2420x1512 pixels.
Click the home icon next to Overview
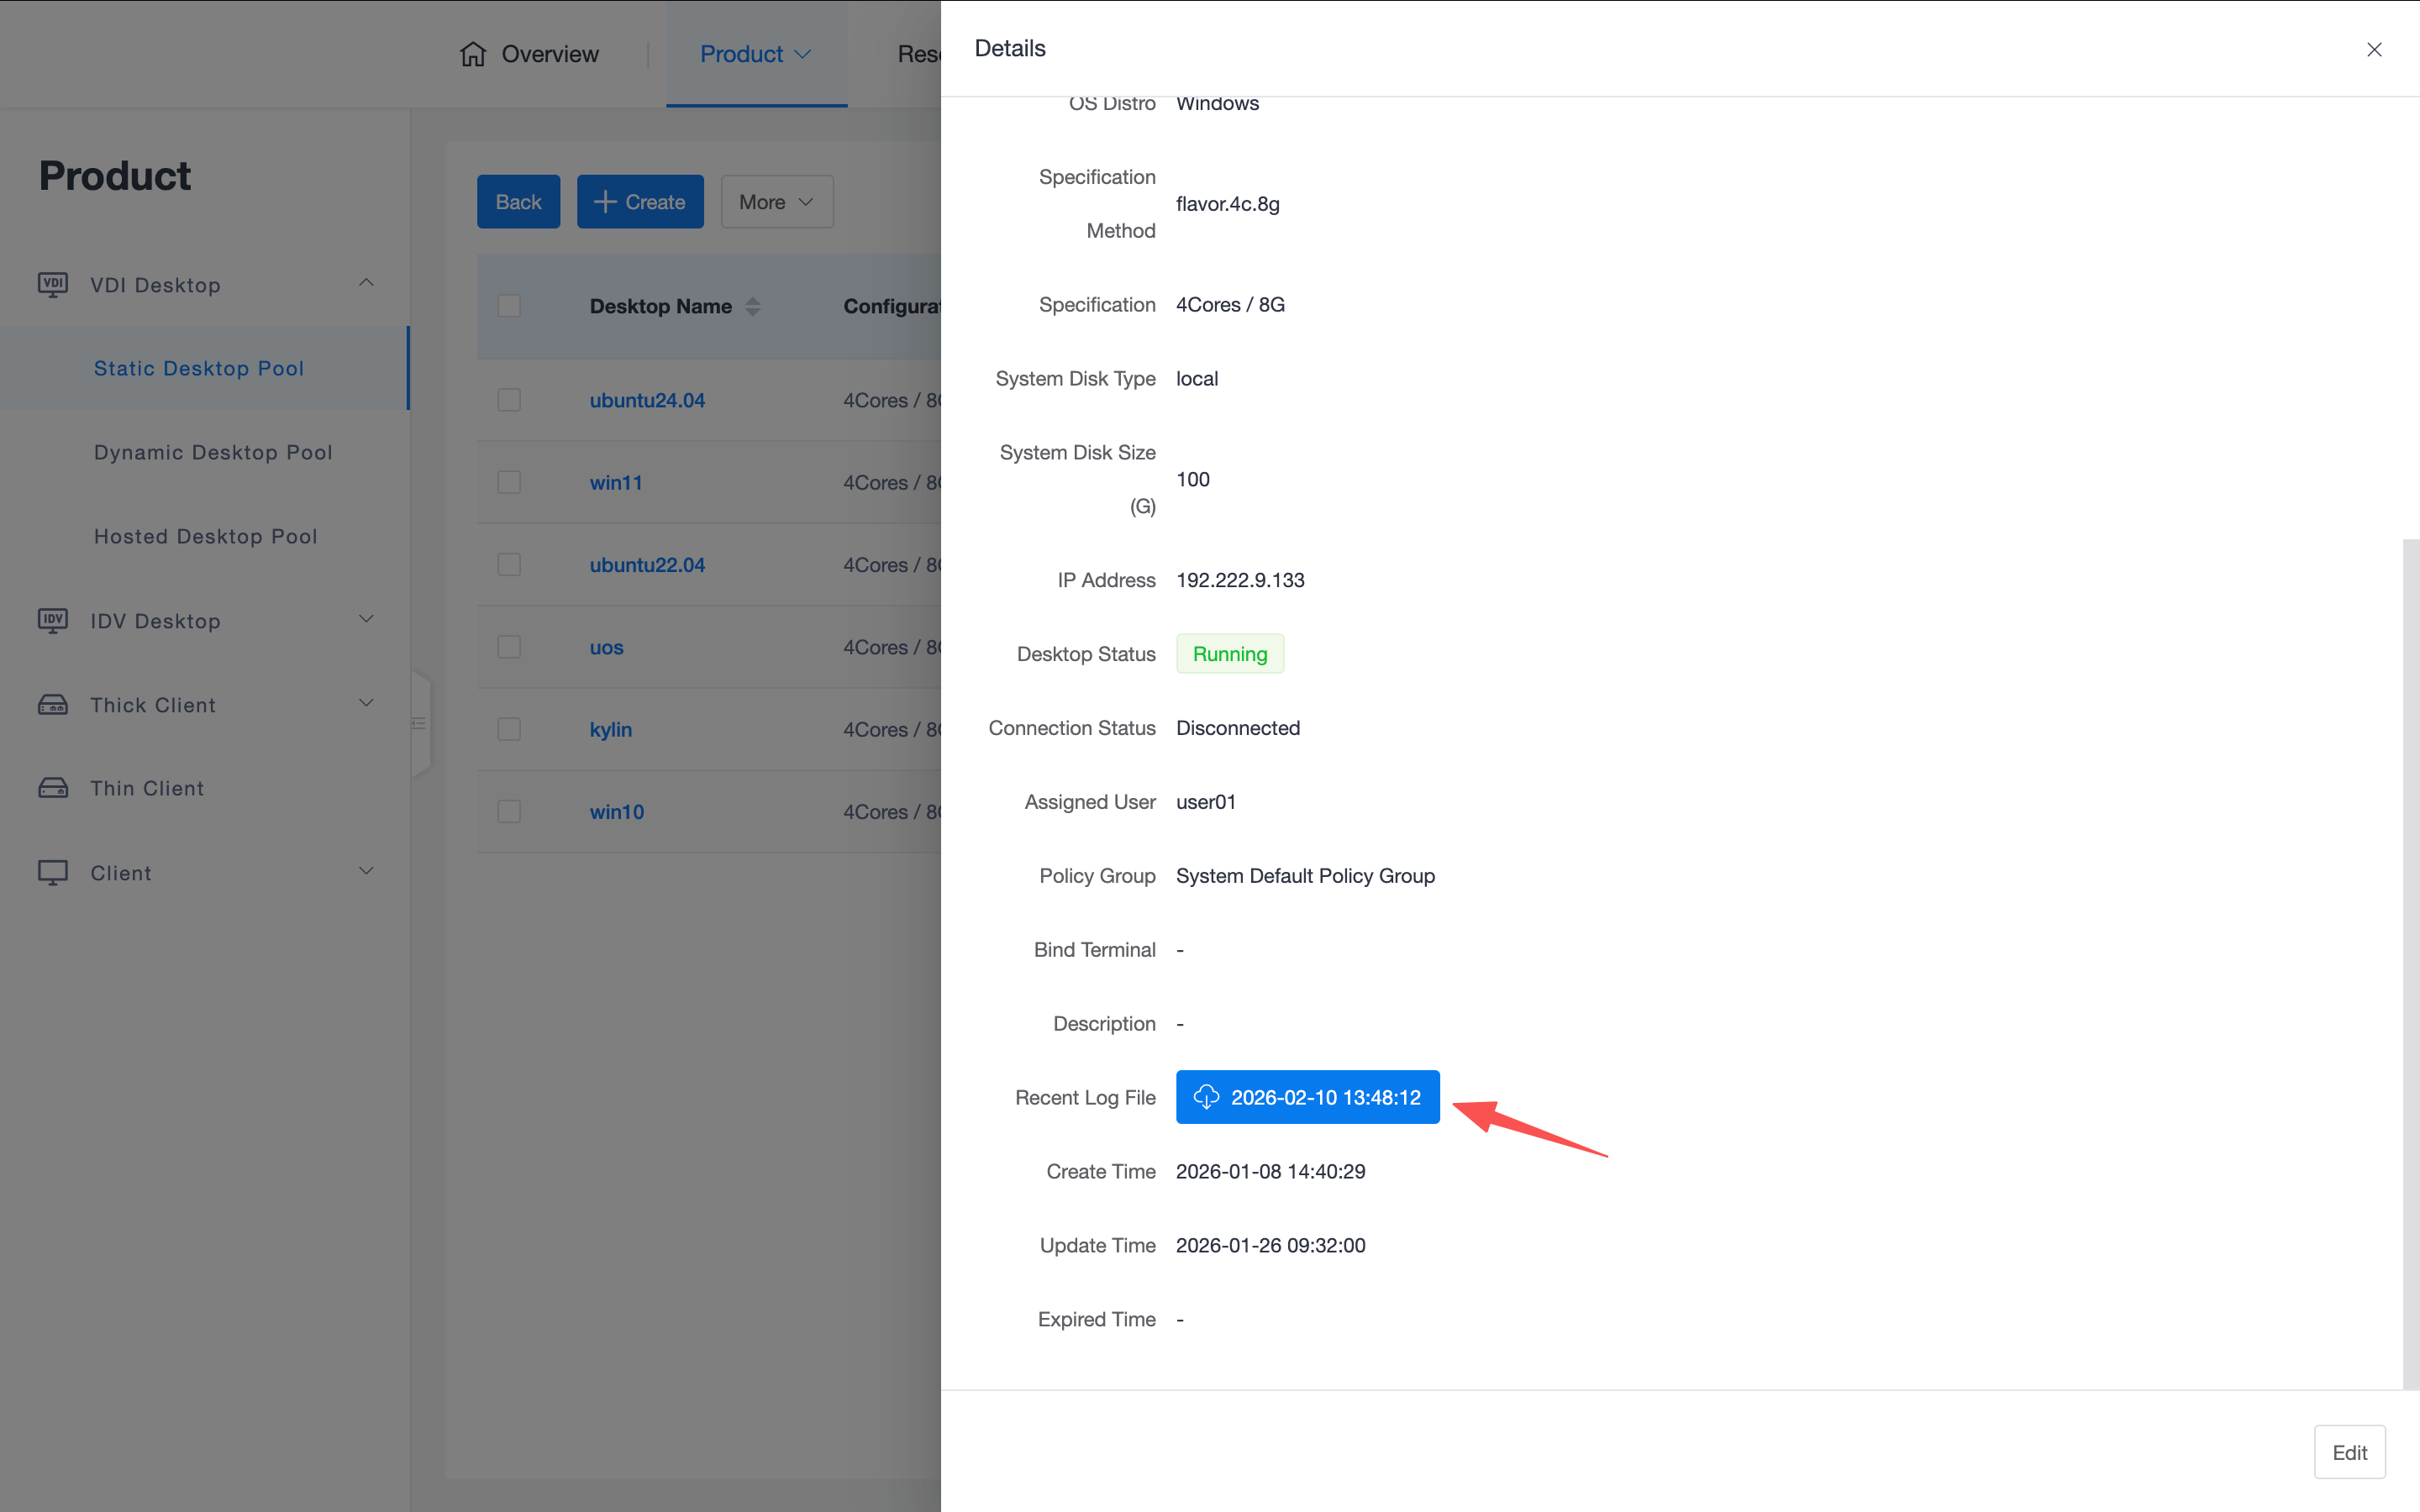(x=473, y=54)
